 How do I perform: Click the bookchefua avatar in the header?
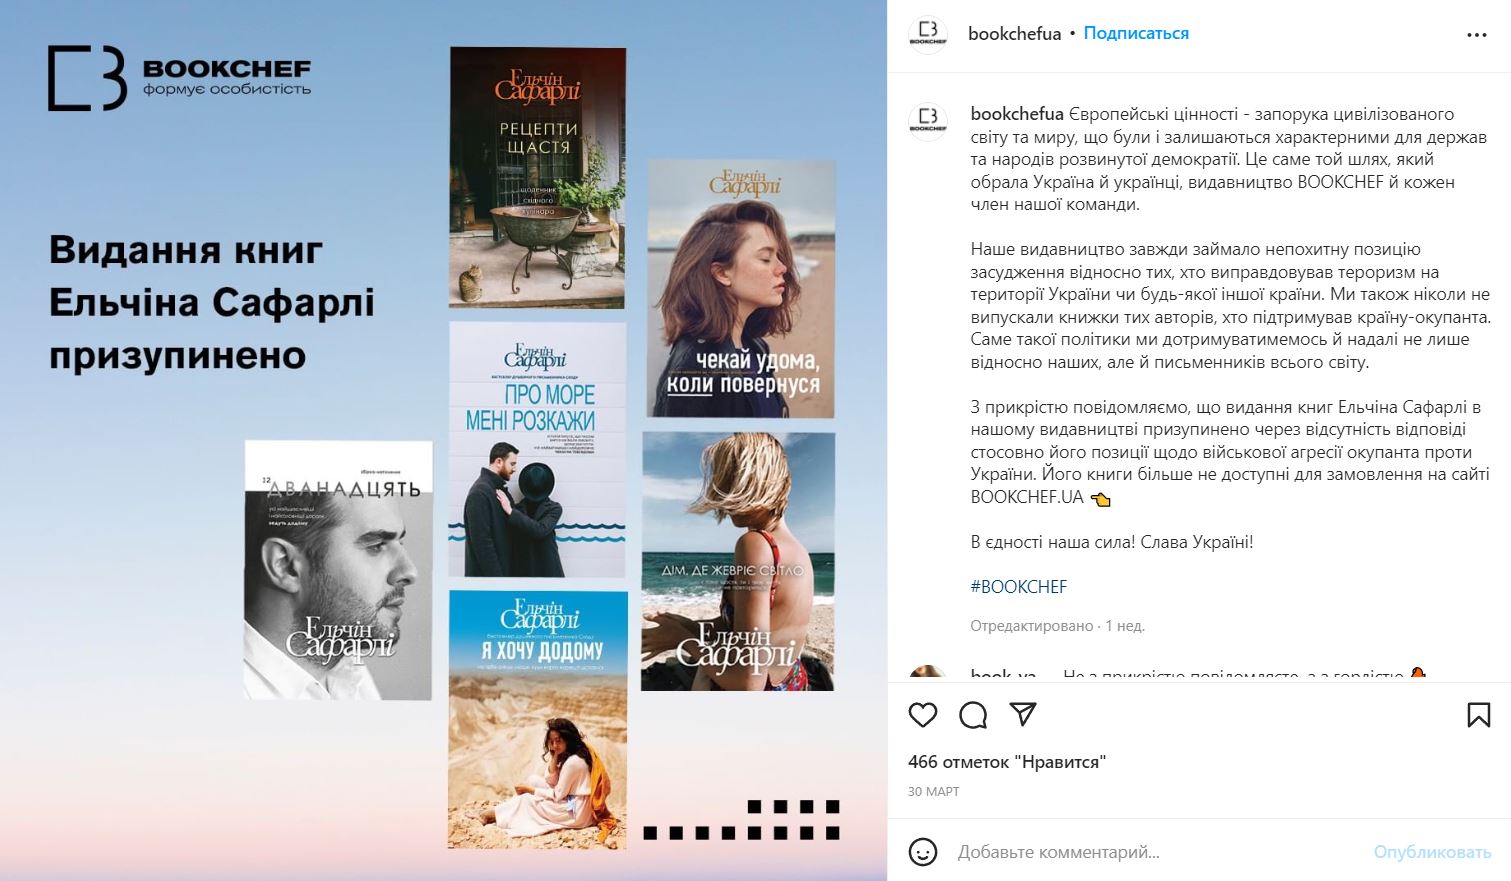pos(927,33)
